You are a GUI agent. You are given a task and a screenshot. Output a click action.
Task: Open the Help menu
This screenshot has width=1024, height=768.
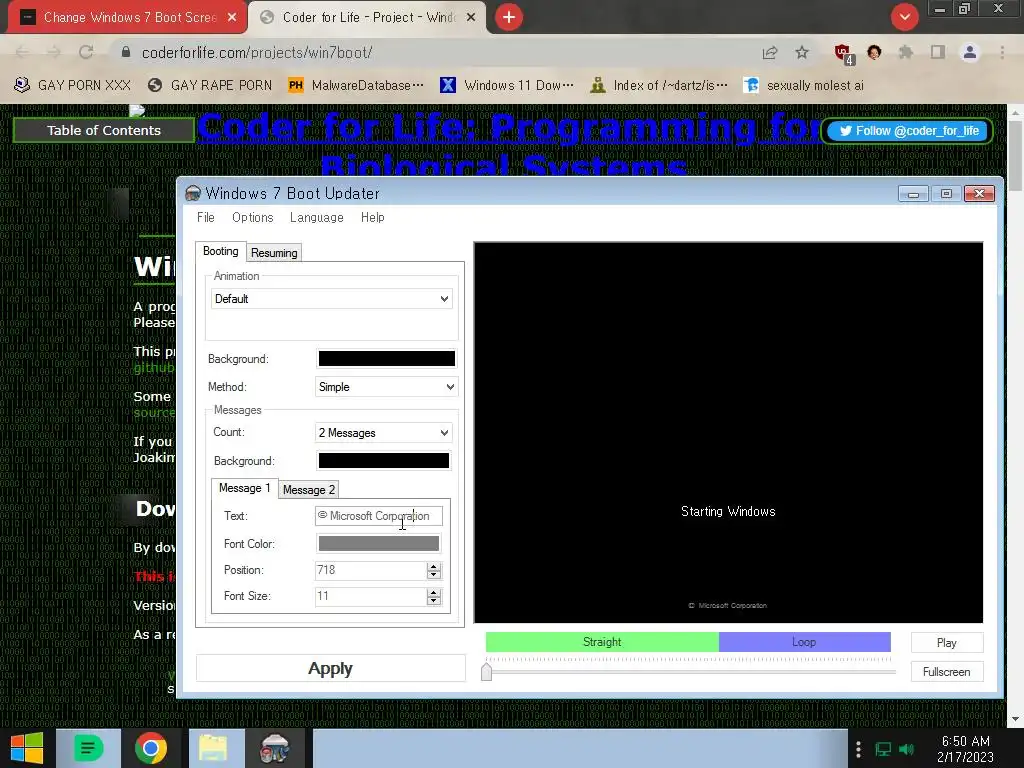pos(373,217)
